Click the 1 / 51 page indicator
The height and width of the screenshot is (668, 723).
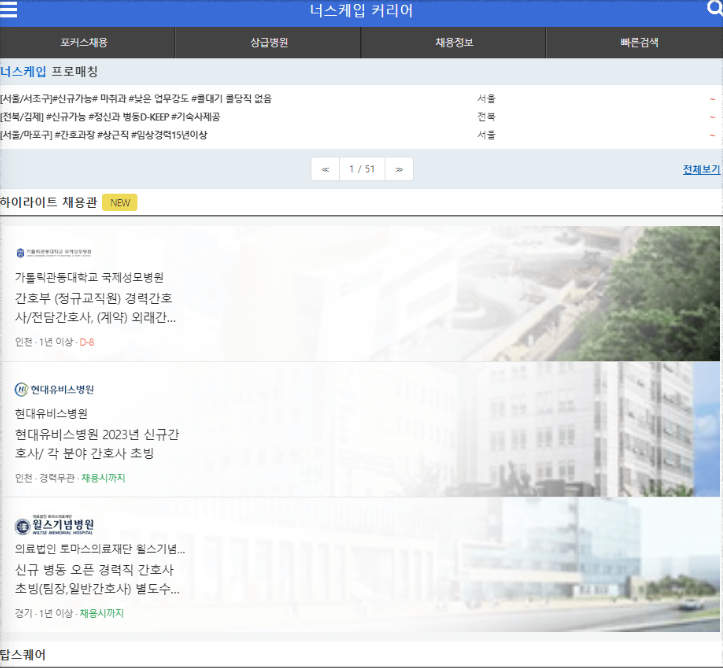click(x=362, y=169)
